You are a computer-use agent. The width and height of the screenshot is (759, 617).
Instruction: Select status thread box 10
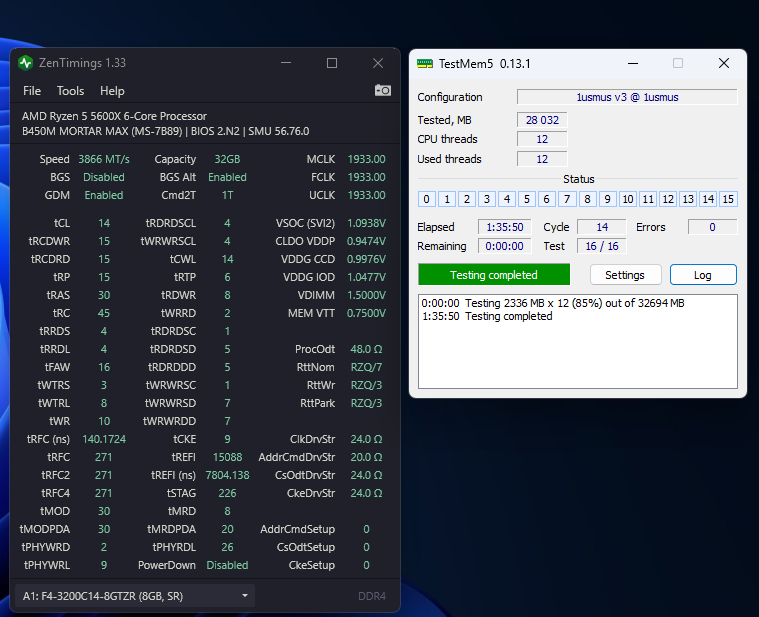pos(628,199)
